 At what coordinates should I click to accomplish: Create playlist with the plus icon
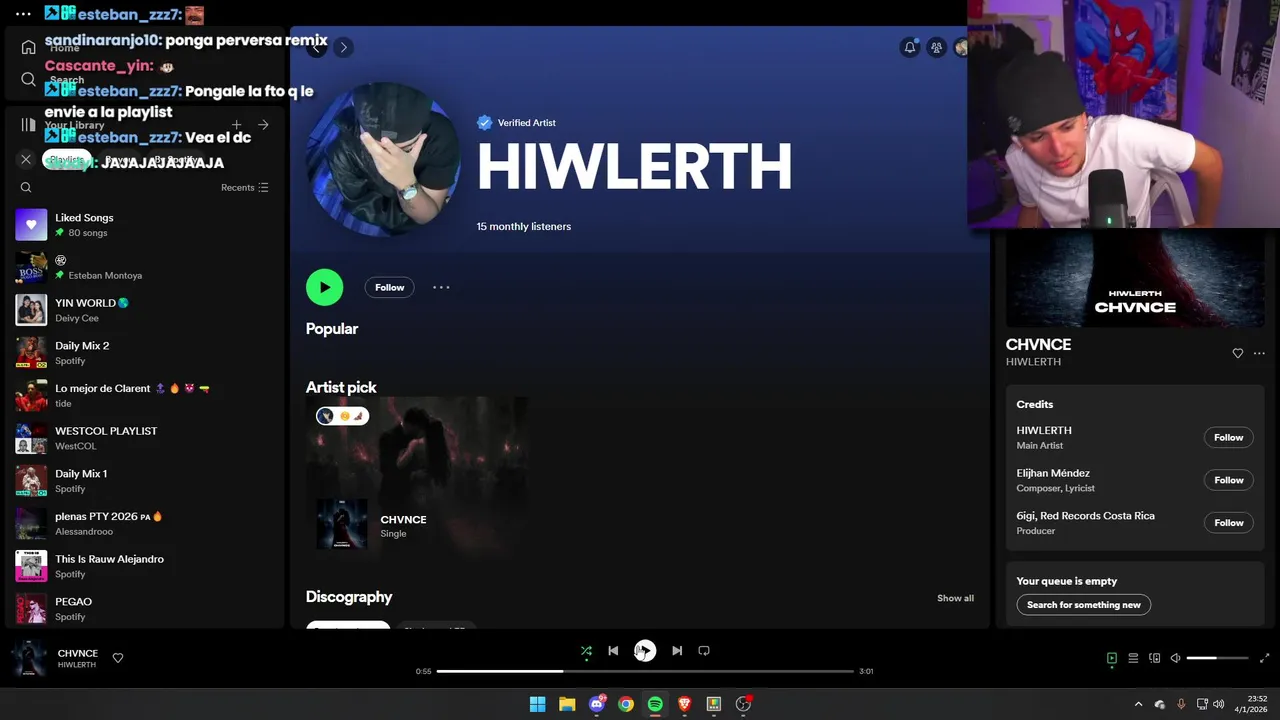point(237,125)
